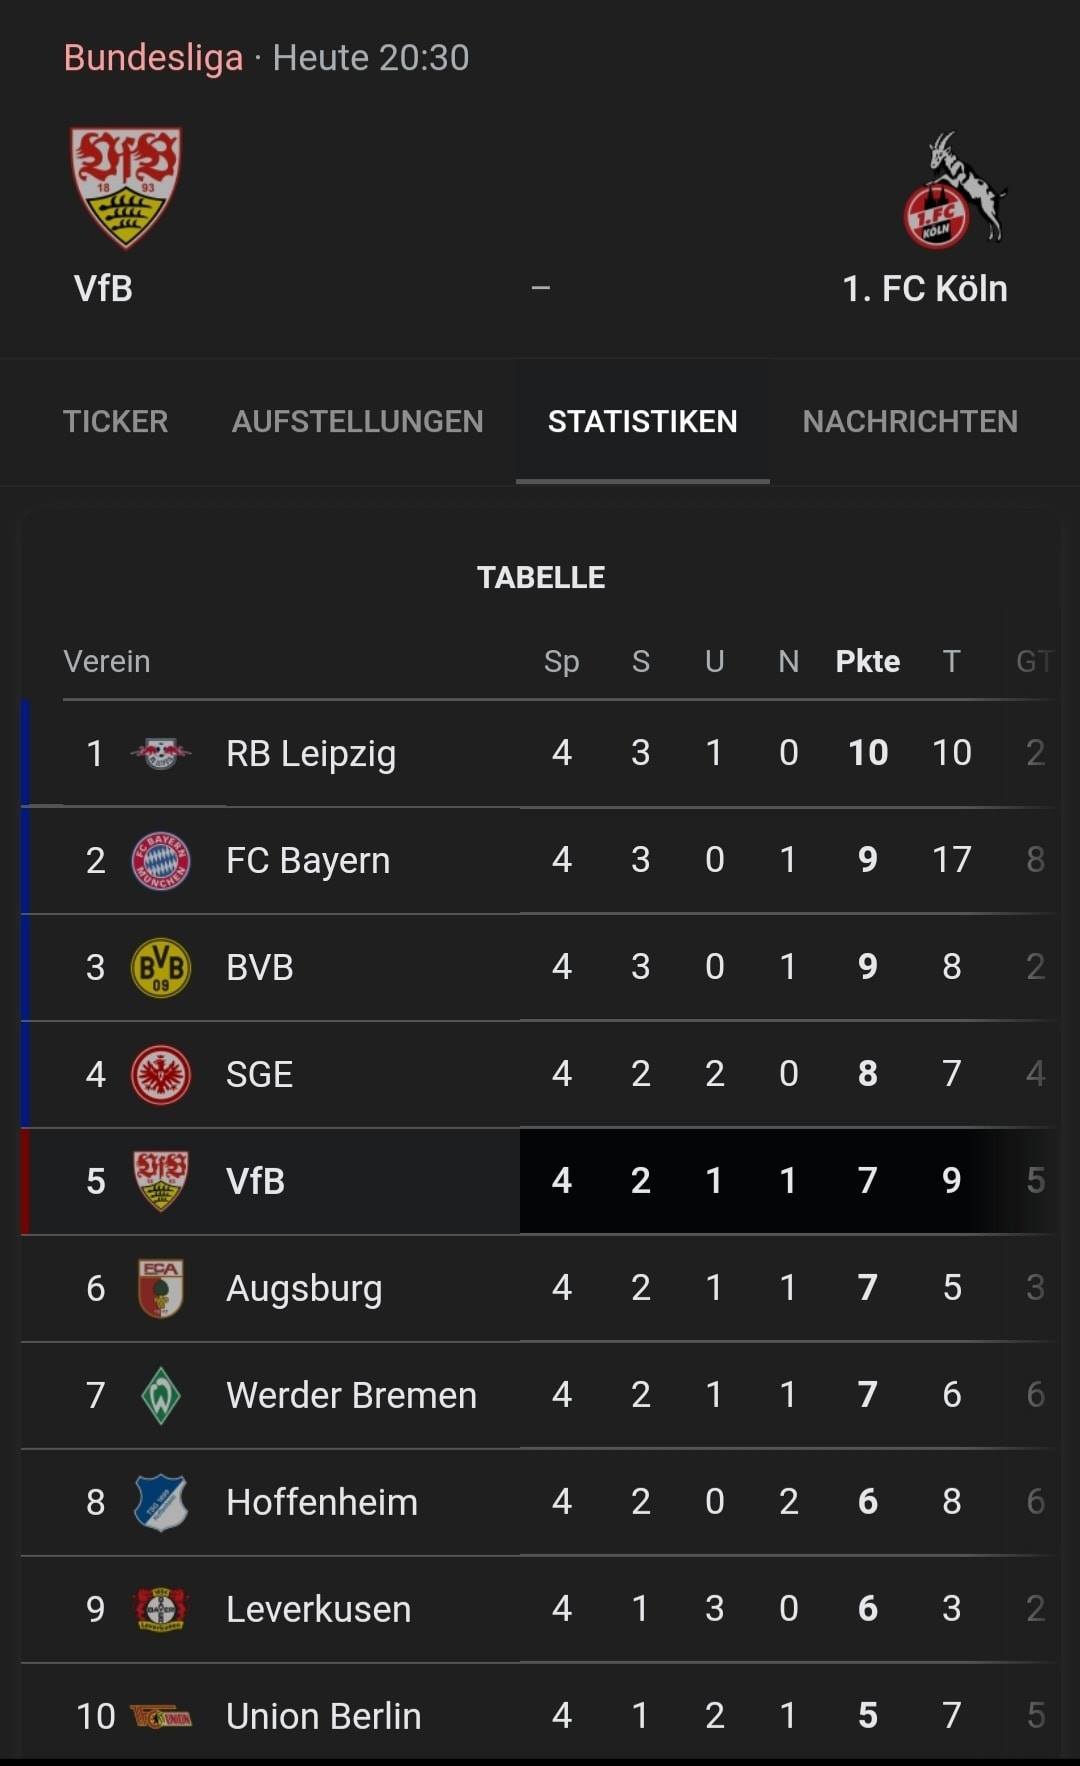Viewport: 1080px width, 1766px height.
Task: Open the SGE eagle crest
Action: point(160,1074)
